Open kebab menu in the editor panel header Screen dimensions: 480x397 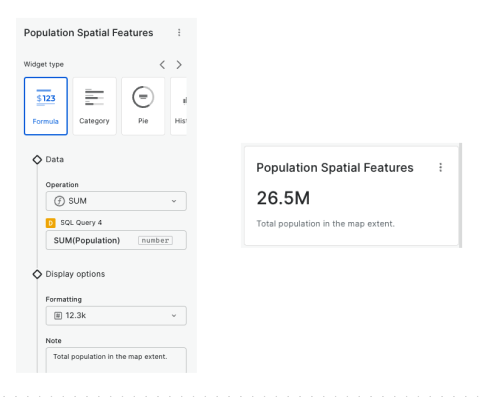click(179, 32)
